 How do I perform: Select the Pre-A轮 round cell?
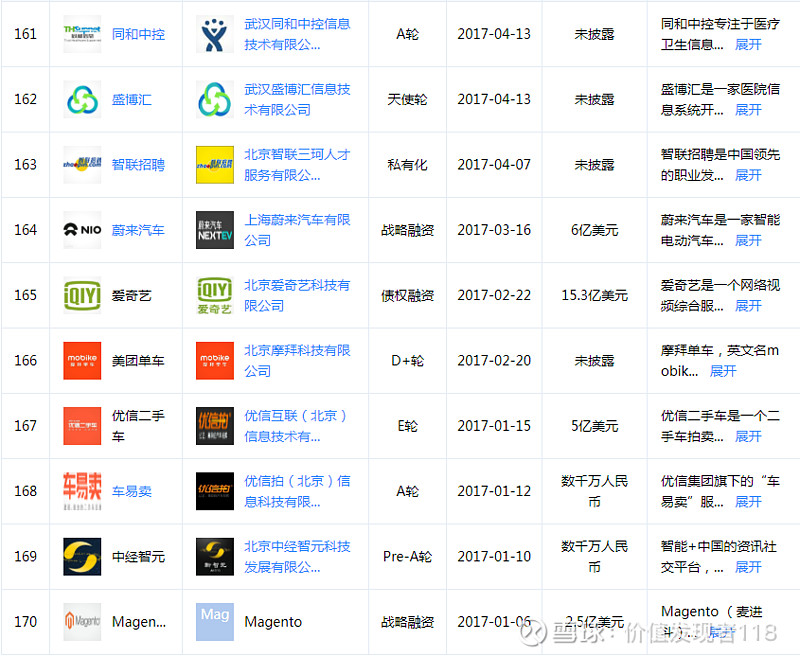(x=407, y=557)
